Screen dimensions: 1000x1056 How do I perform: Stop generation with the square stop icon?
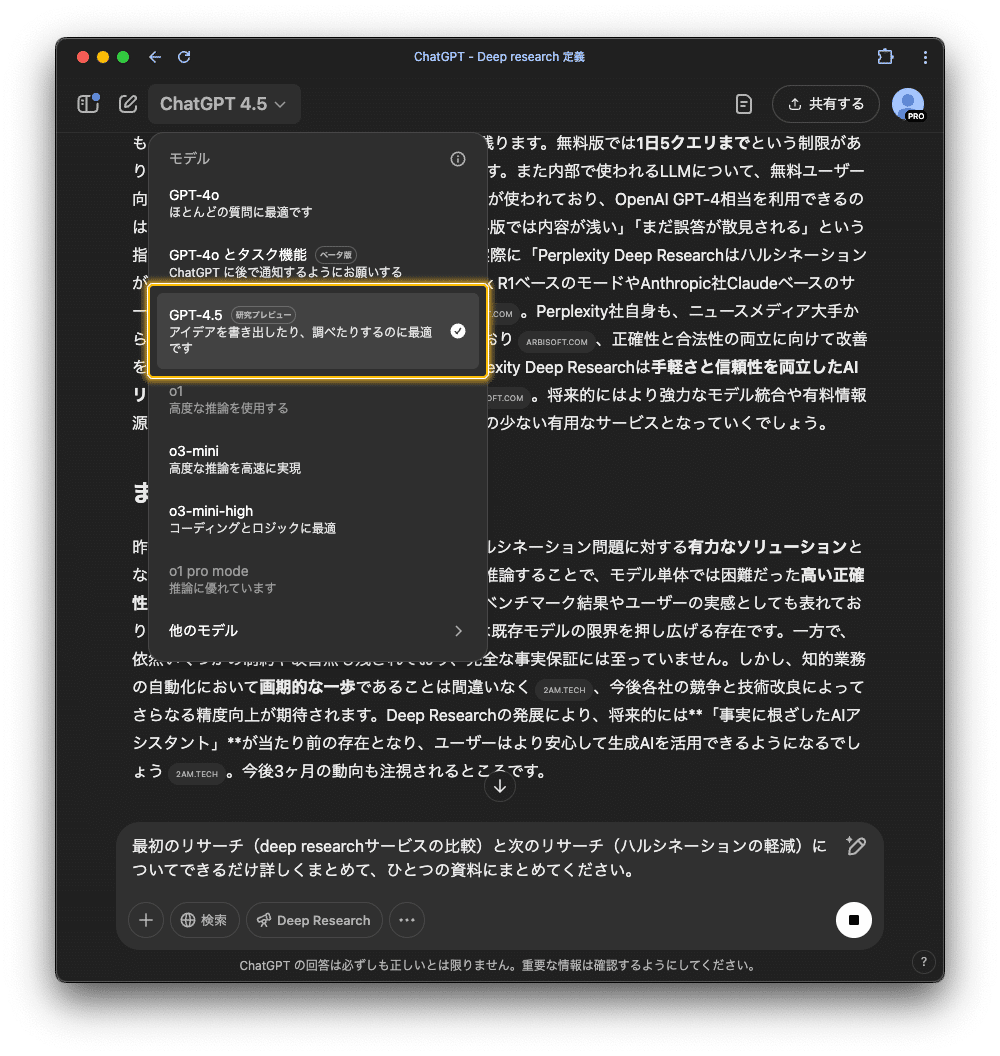coord(853,920)
